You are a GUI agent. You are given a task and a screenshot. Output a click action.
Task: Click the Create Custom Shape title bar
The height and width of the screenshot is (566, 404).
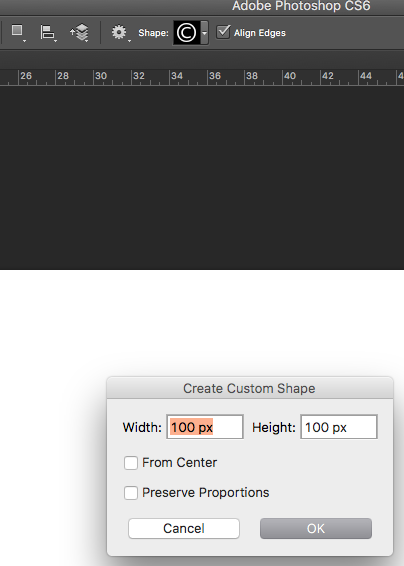pyautogui.click(x=249, y=388)
